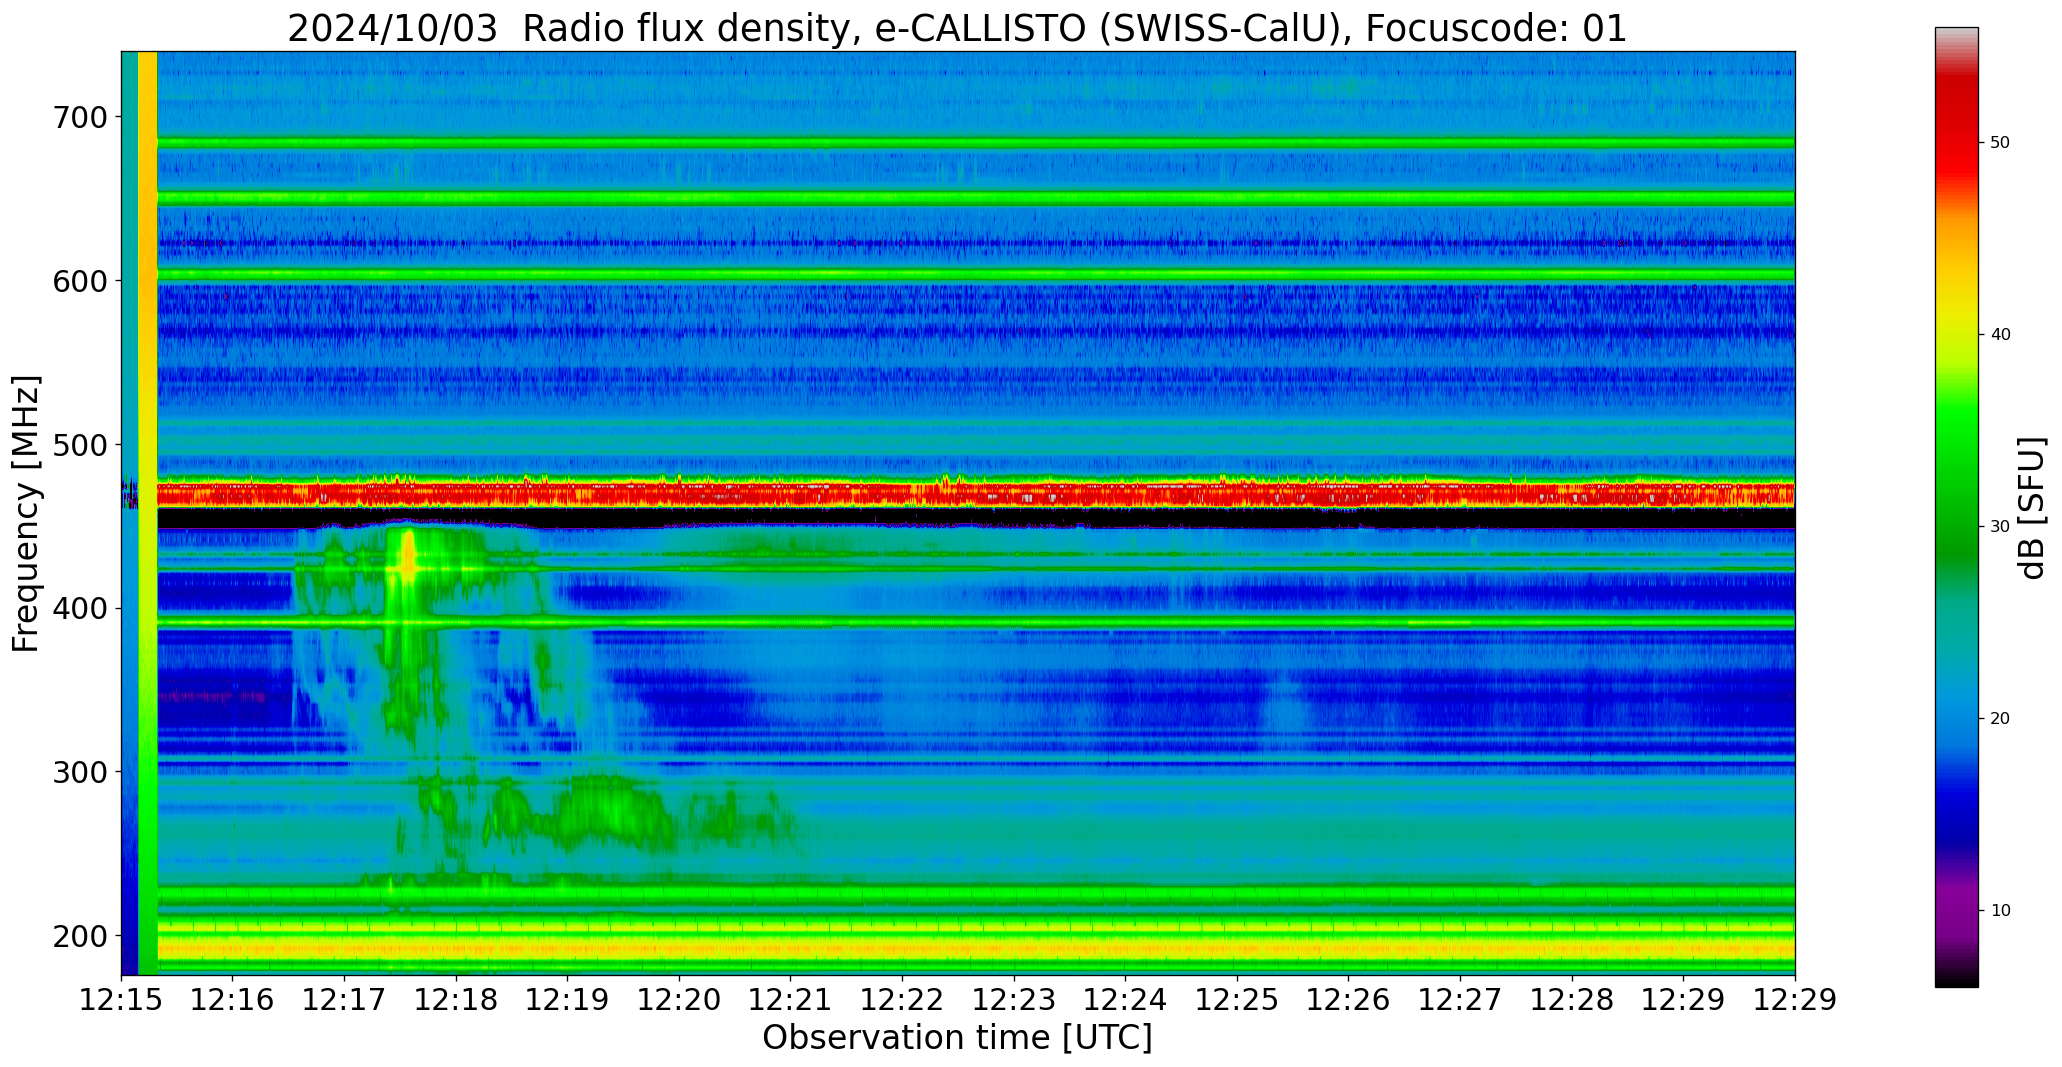Click the 12:15 time tick label
The image size is (2062, 1067).
tap(122, 1000)
